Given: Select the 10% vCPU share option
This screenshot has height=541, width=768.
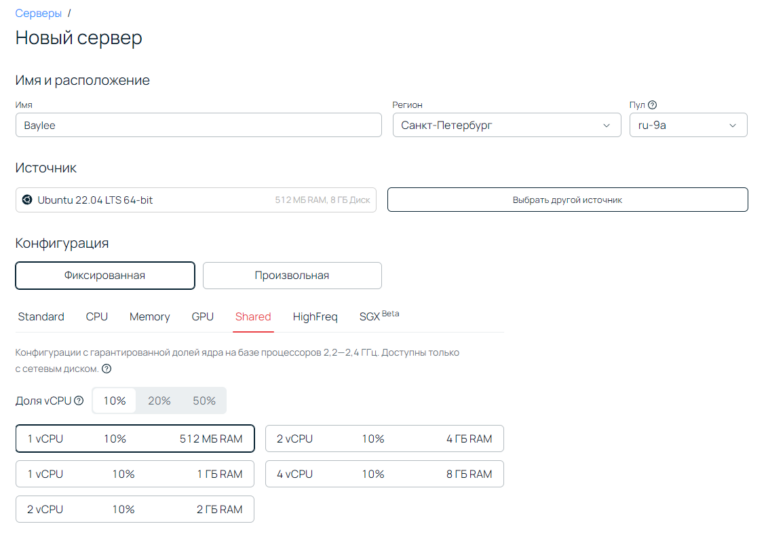Looking at the screenshot, I should pos(114,401).
